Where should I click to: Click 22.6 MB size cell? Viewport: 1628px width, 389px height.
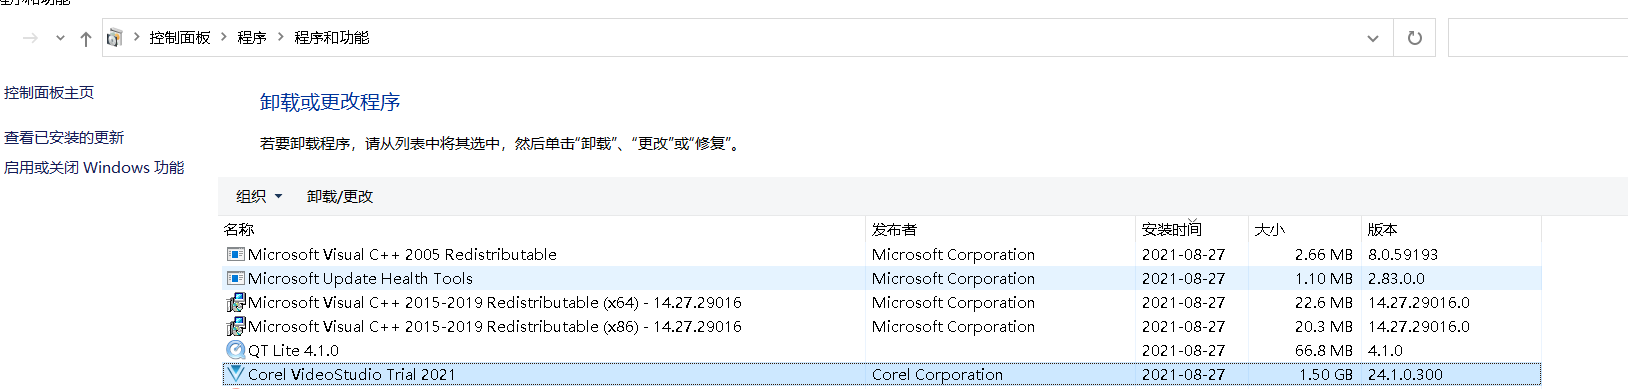click(1324, 303)
